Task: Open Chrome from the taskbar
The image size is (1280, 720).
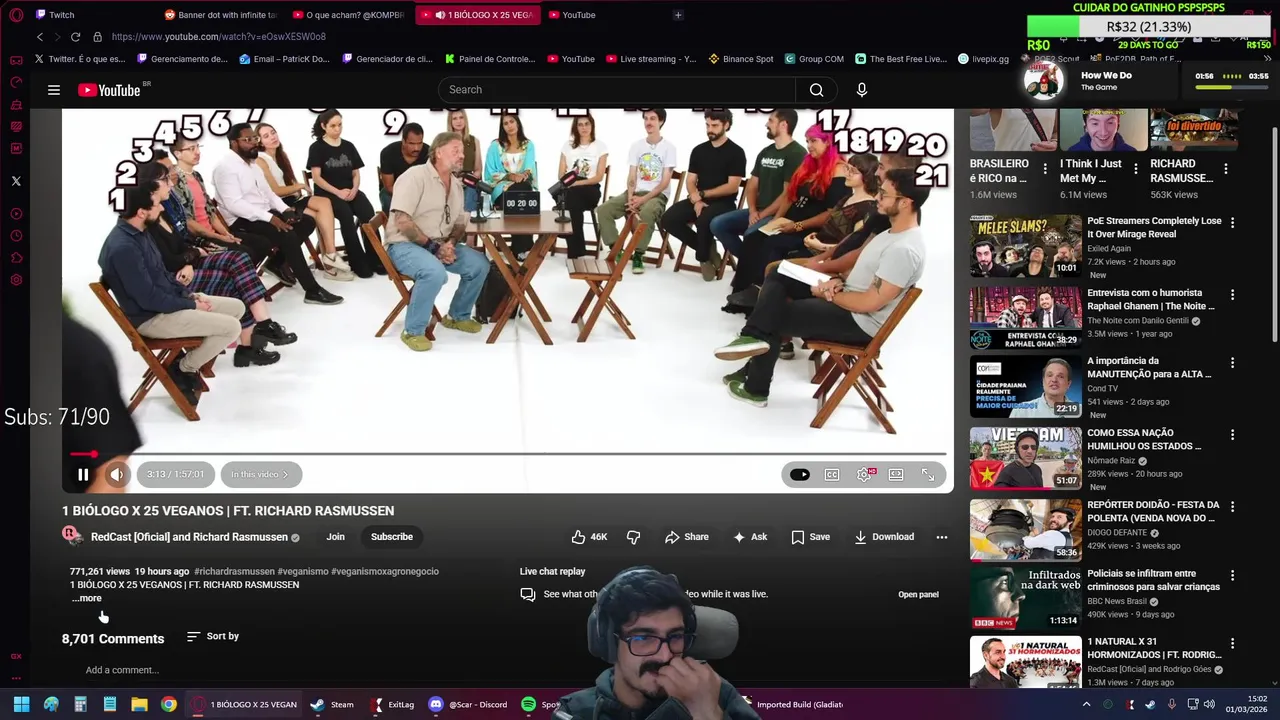Action: (169, 704)
